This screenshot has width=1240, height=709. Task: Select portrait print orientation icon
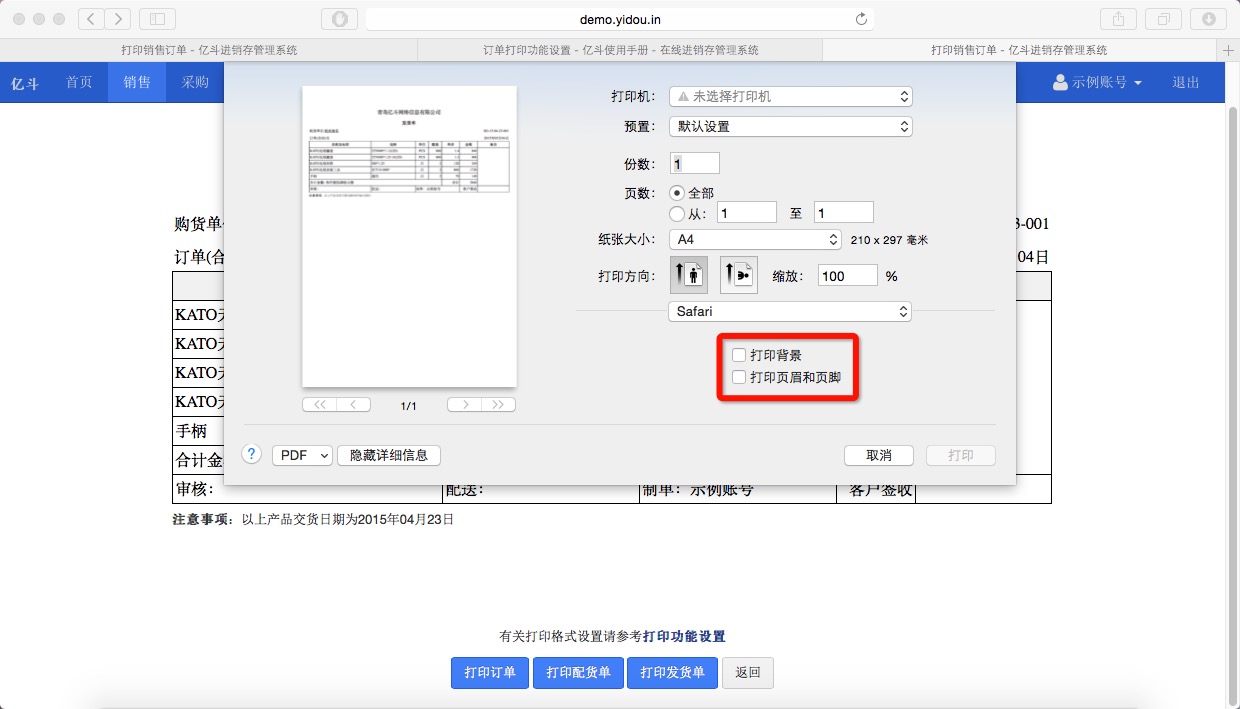pos(688,275)
